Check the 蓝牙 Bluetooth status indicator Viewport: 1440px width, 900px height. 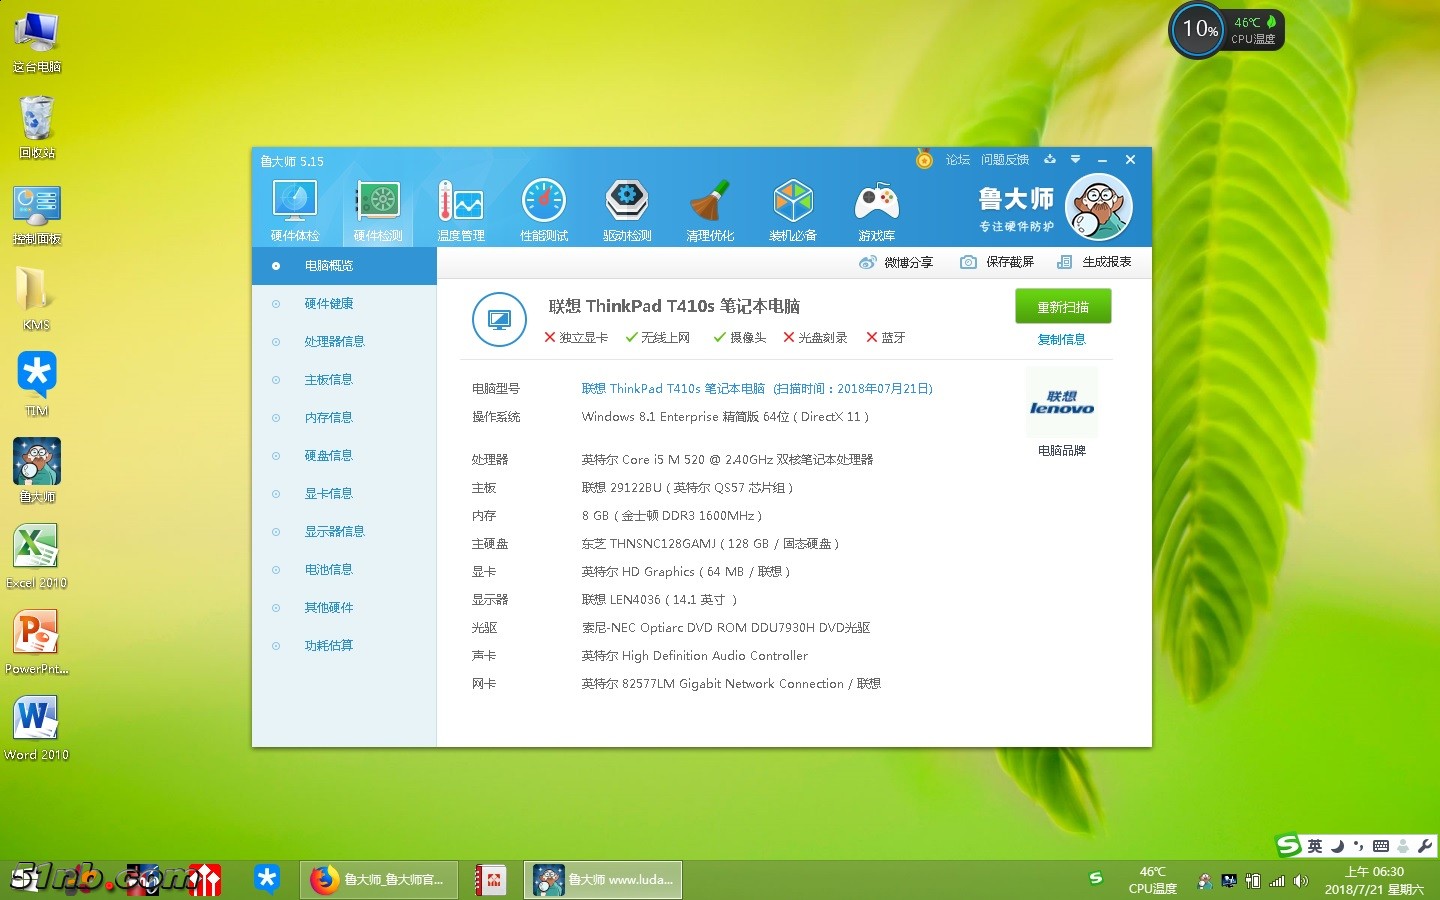coord(885,337)
